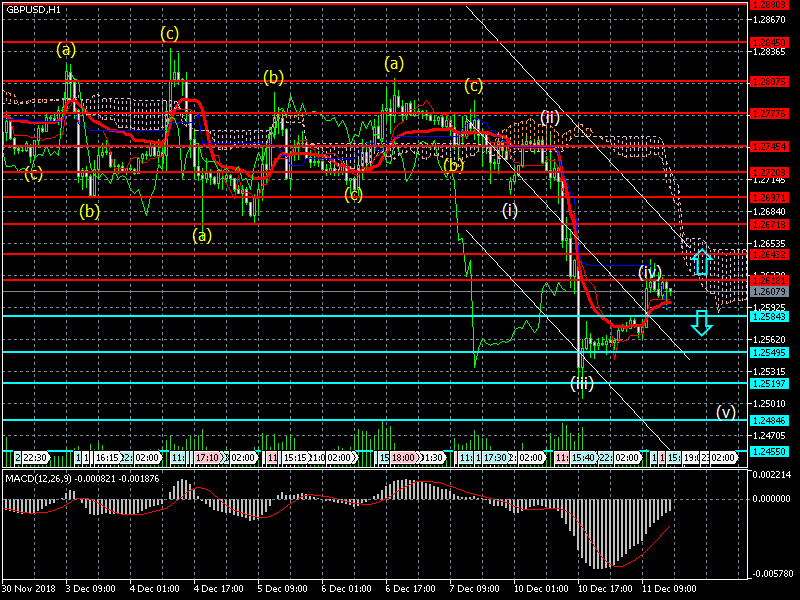
Task: Click the 6 Dec 17:00 time label
Action: pyautogui.click(x=411, y=589)
